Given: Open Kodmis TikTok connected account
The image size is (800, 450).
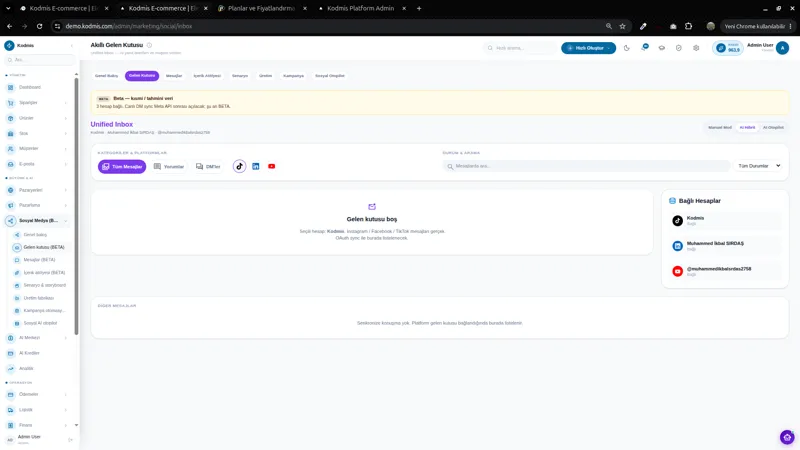Looking at the screenshot, I should (x=724, y=220).
